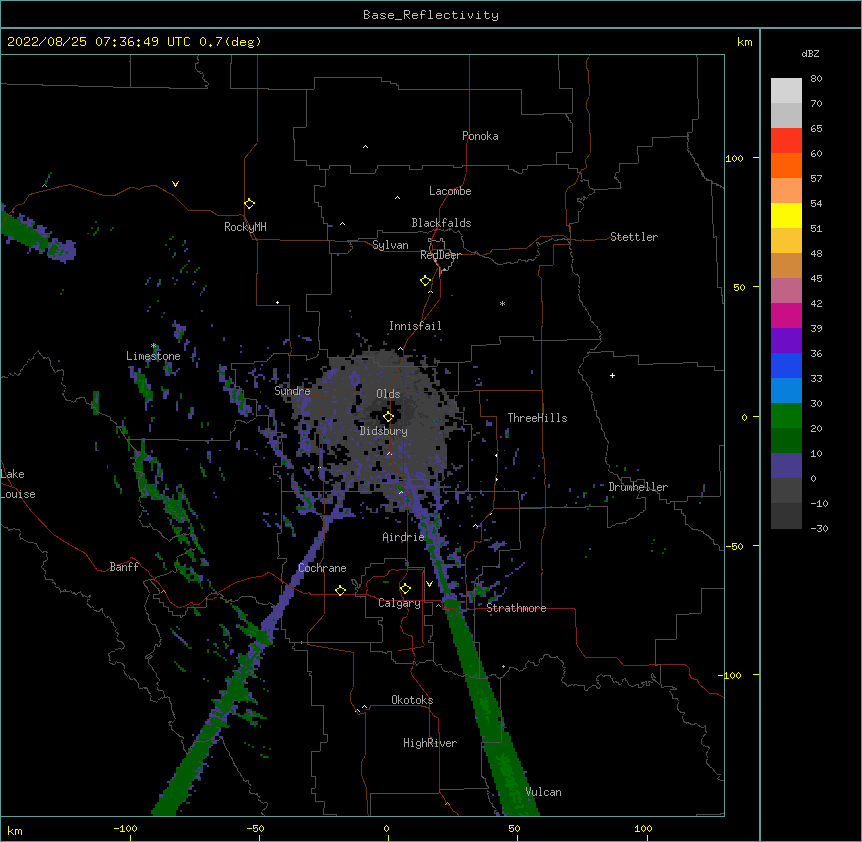Viewport: 862px width, 842px height.
Task: Click the Base_Reflectivity title
Action: point(431,15)
